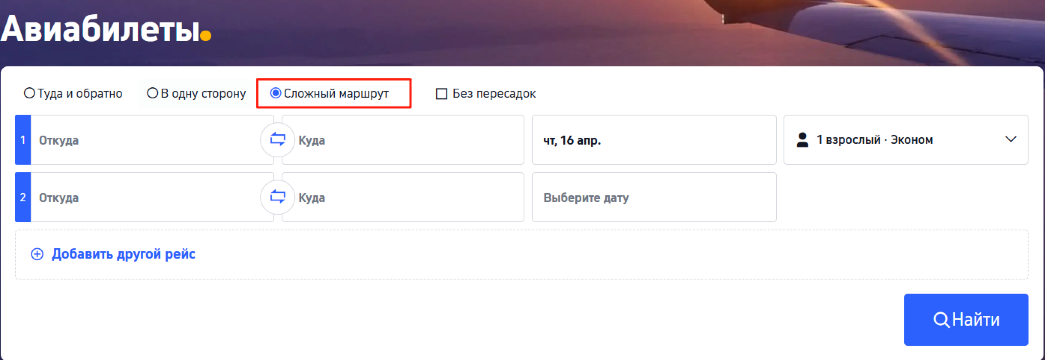Image resolution: width=1045 pixels, height=360 pixels.
Task: Swap origin and destination for flight 2
Action: pos(277,197)
